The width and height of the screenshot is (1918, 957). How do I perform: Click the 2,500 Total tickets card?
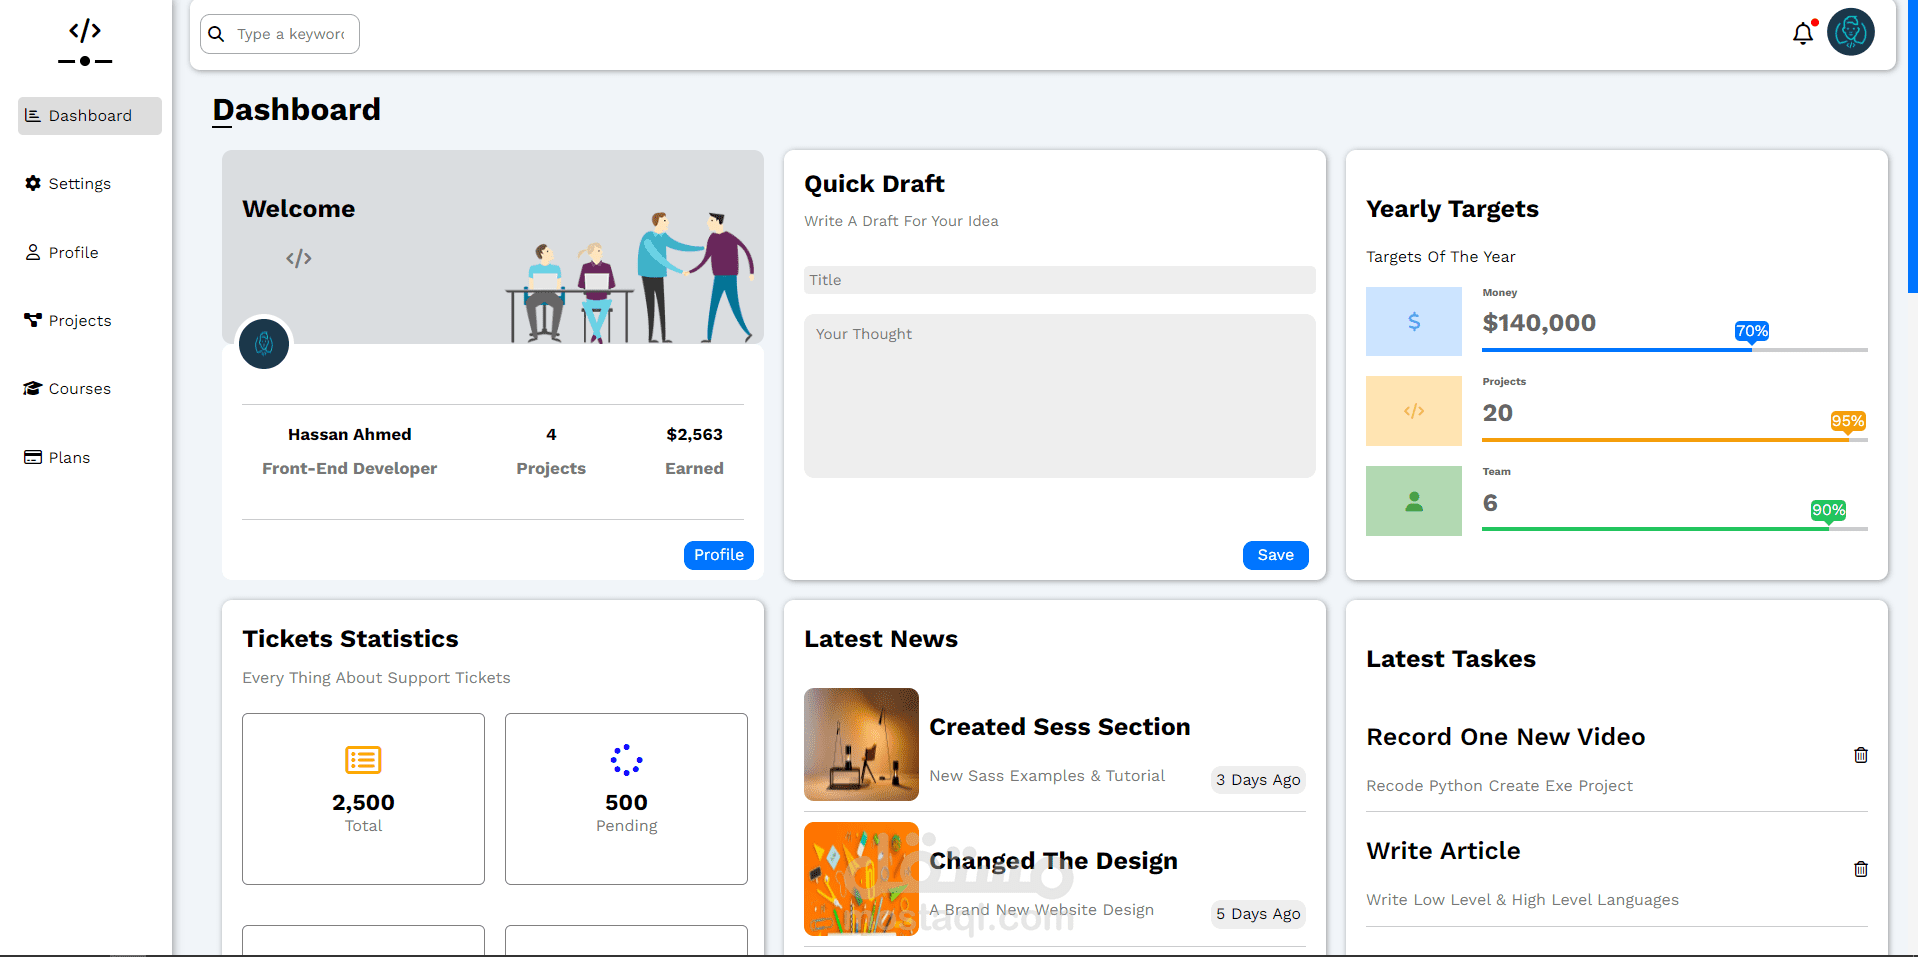[363, 799]
